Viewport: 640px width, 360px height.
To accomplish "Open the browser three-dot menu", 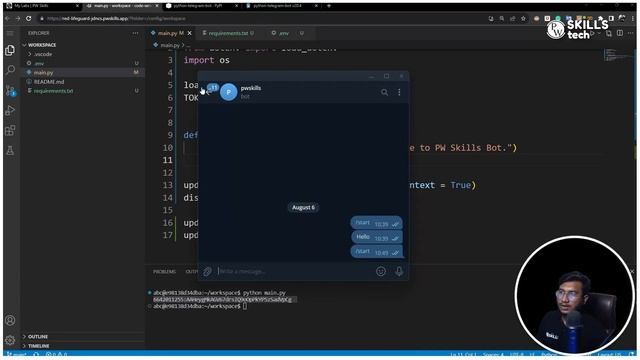I will pos(633,18).
